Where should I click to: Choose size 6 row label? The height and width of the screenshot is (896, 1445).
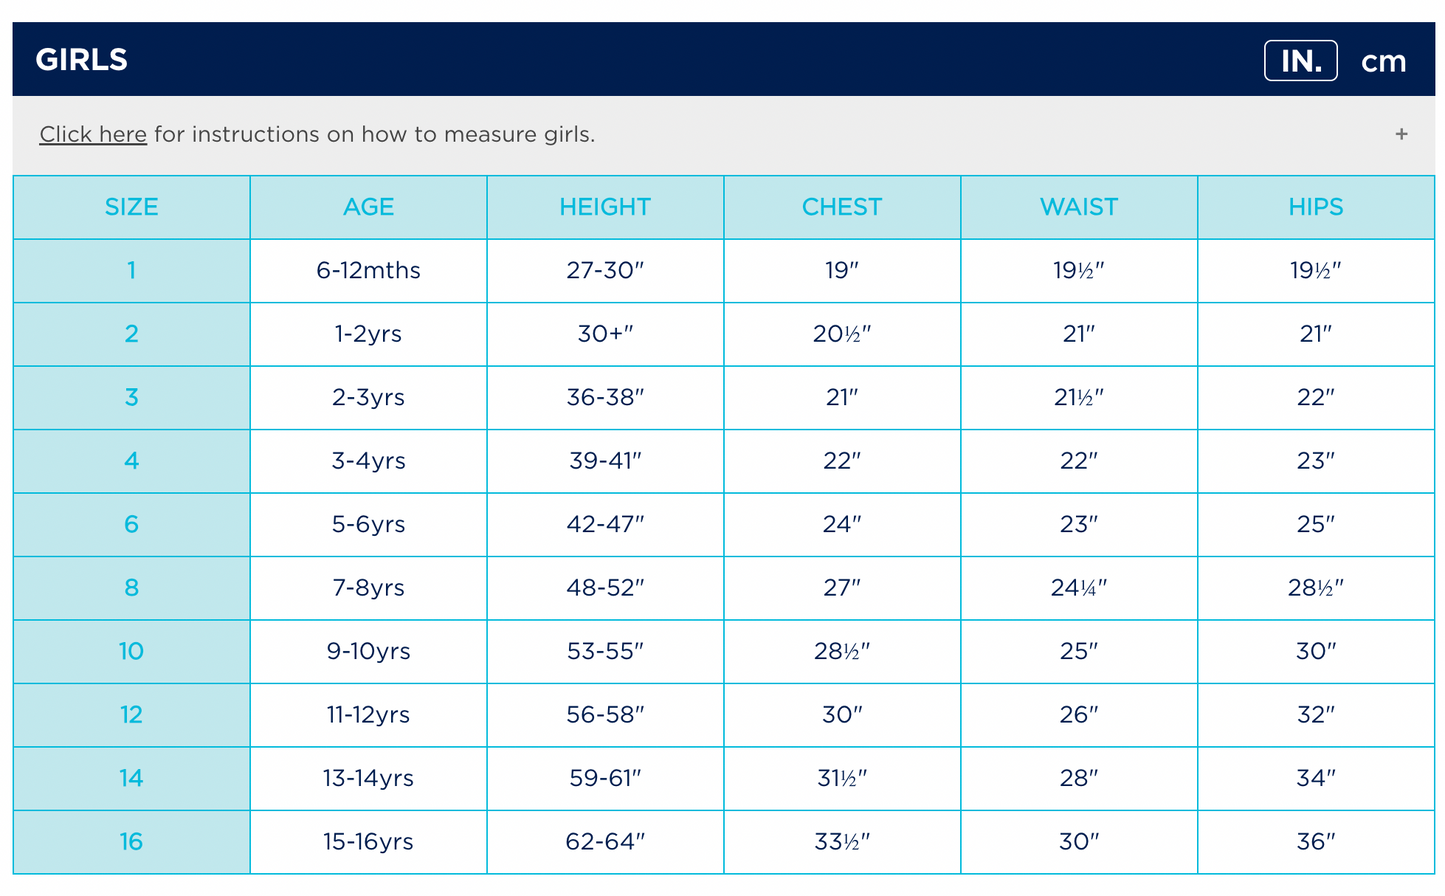point(131,524)
